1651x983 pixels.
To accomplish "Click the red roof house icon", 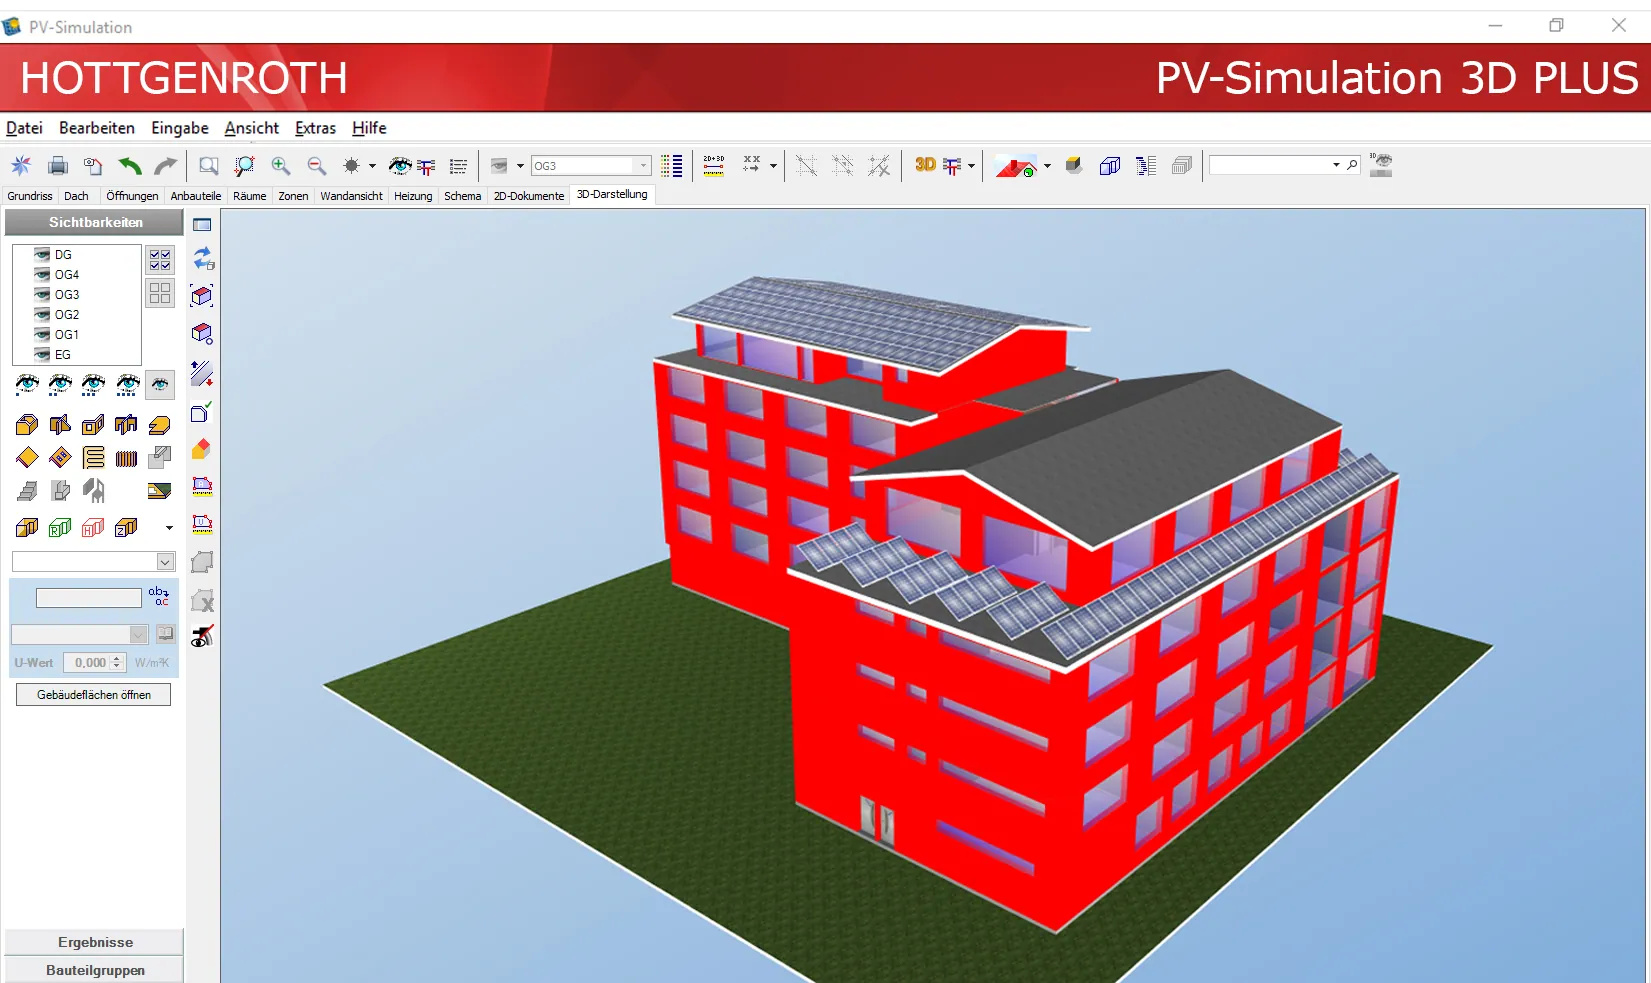I will point(1015,167).
